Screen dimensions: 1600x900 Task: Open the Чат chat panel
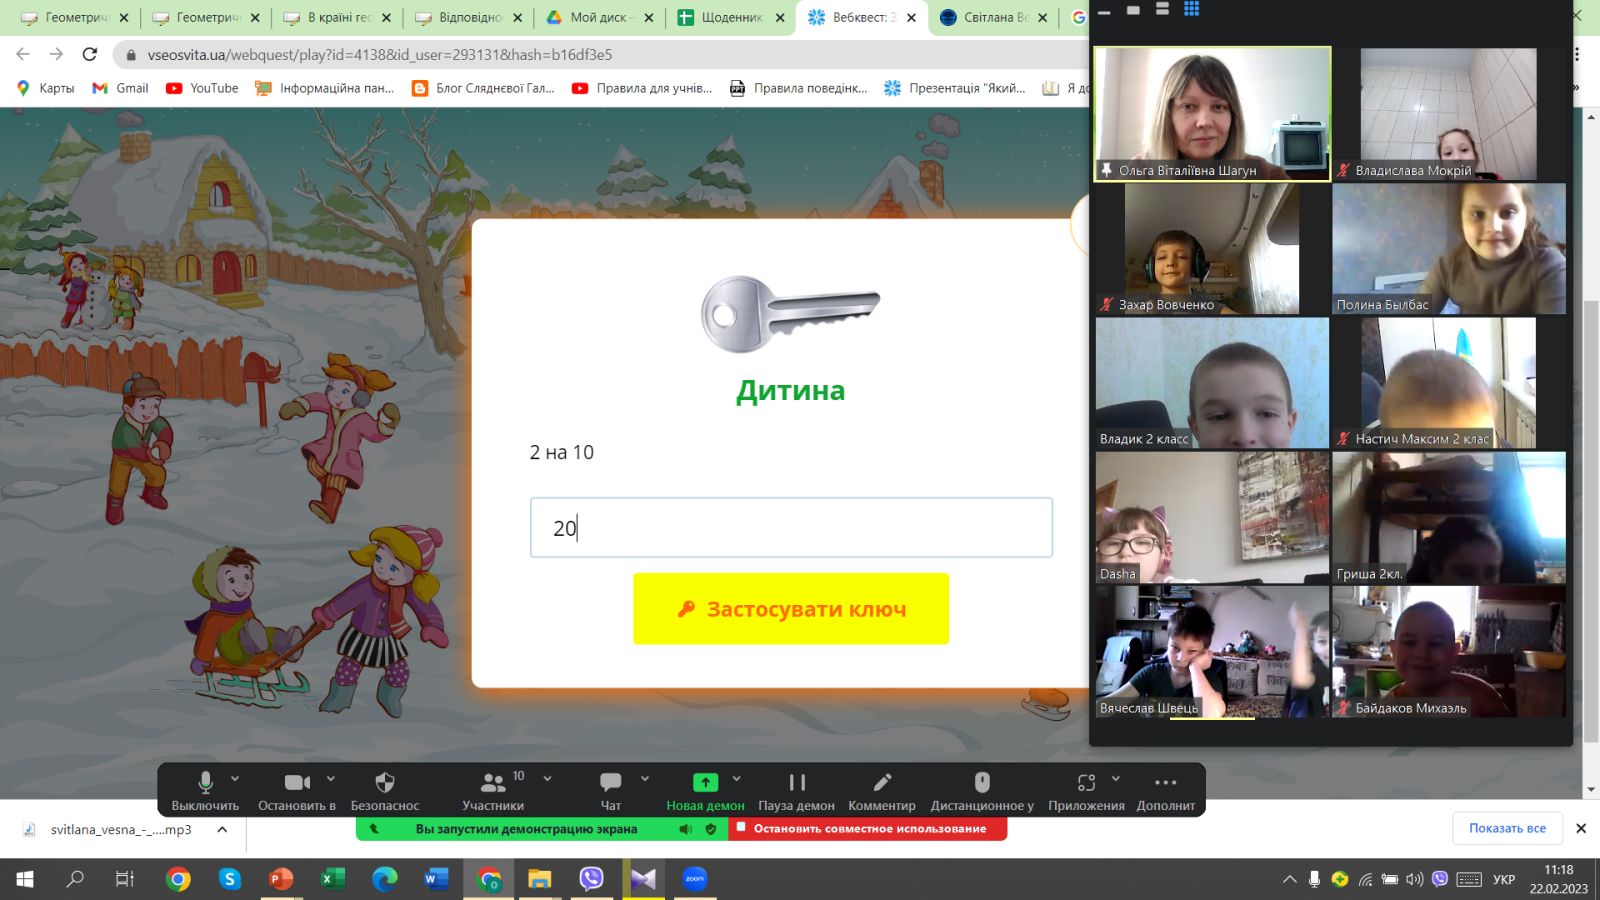pos(610,783)
